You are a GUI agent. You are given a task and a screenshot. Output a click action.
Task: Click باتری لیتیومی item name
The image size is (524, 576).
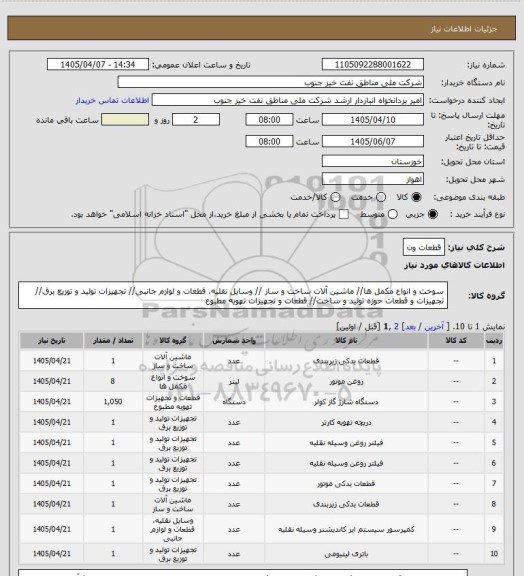click(x=346, y=554)
